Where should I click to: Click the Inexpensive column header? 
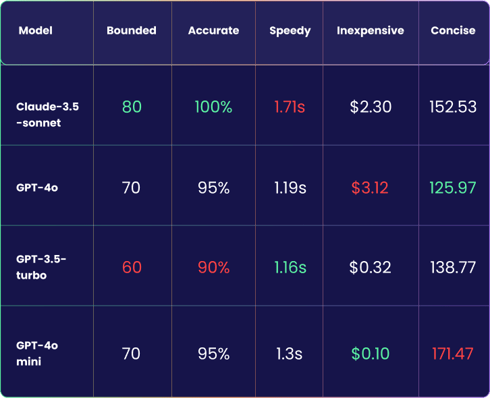[370, 31]
